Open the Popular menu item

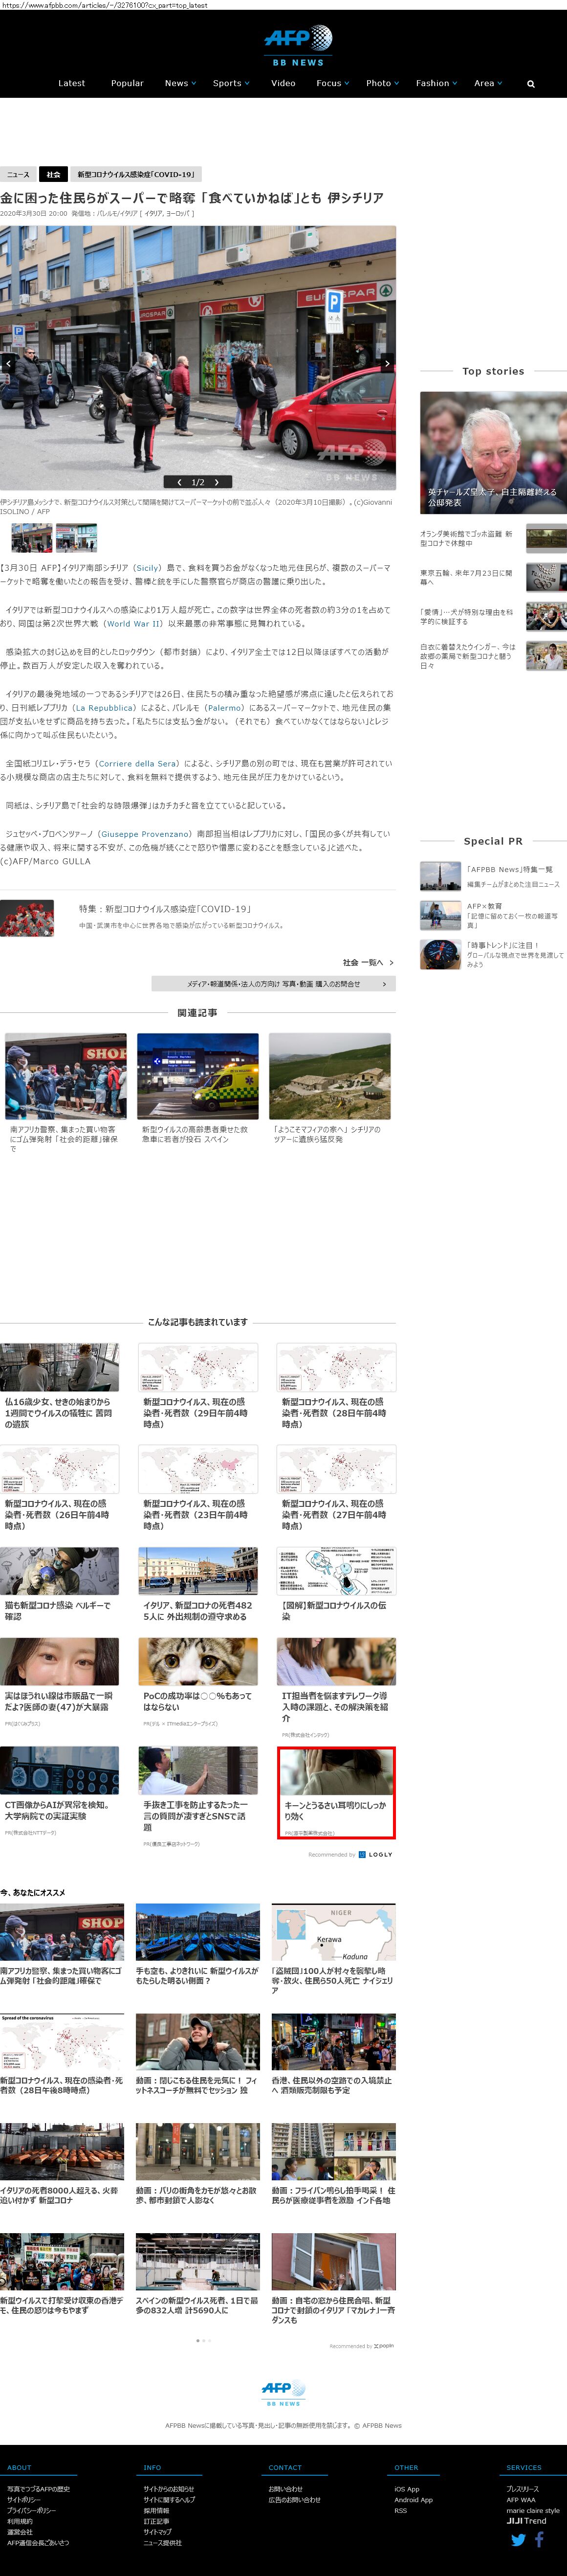[x=127, y=84]
